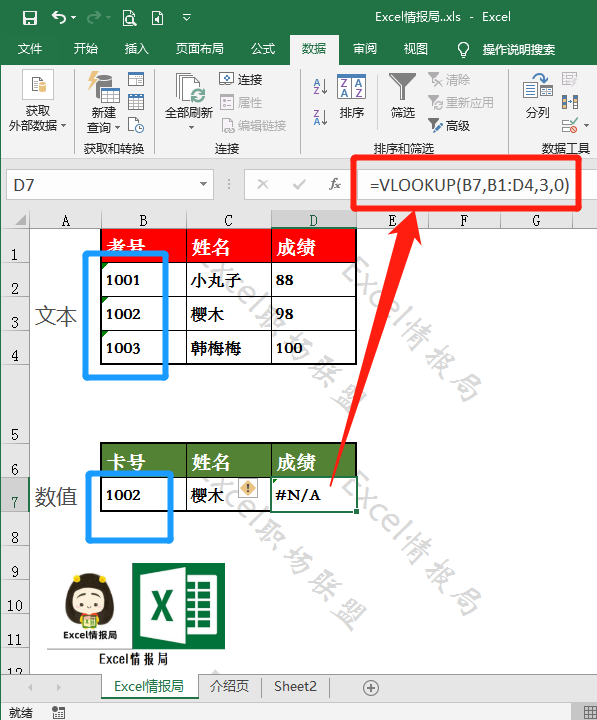Click the Enter checkmark icon in formula bar

pos(299,185)
